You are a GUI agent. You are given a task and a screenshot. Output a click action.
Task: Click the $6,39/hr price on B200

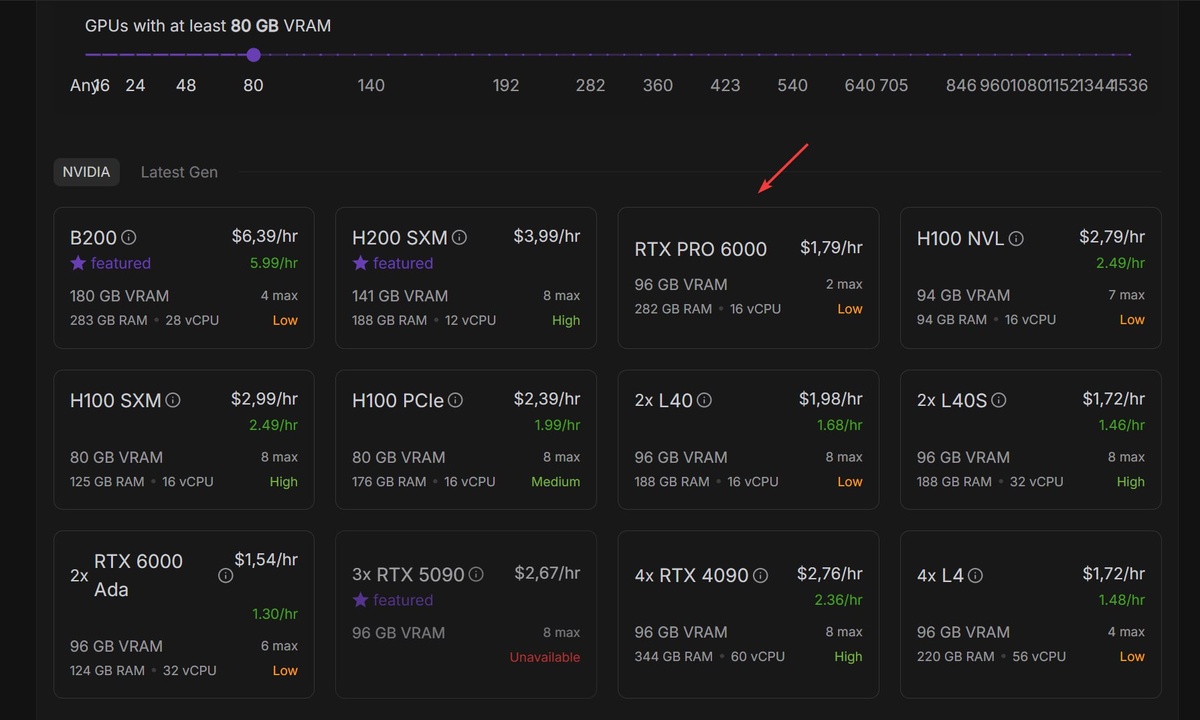pyautogui.click(x=265, y=236)
